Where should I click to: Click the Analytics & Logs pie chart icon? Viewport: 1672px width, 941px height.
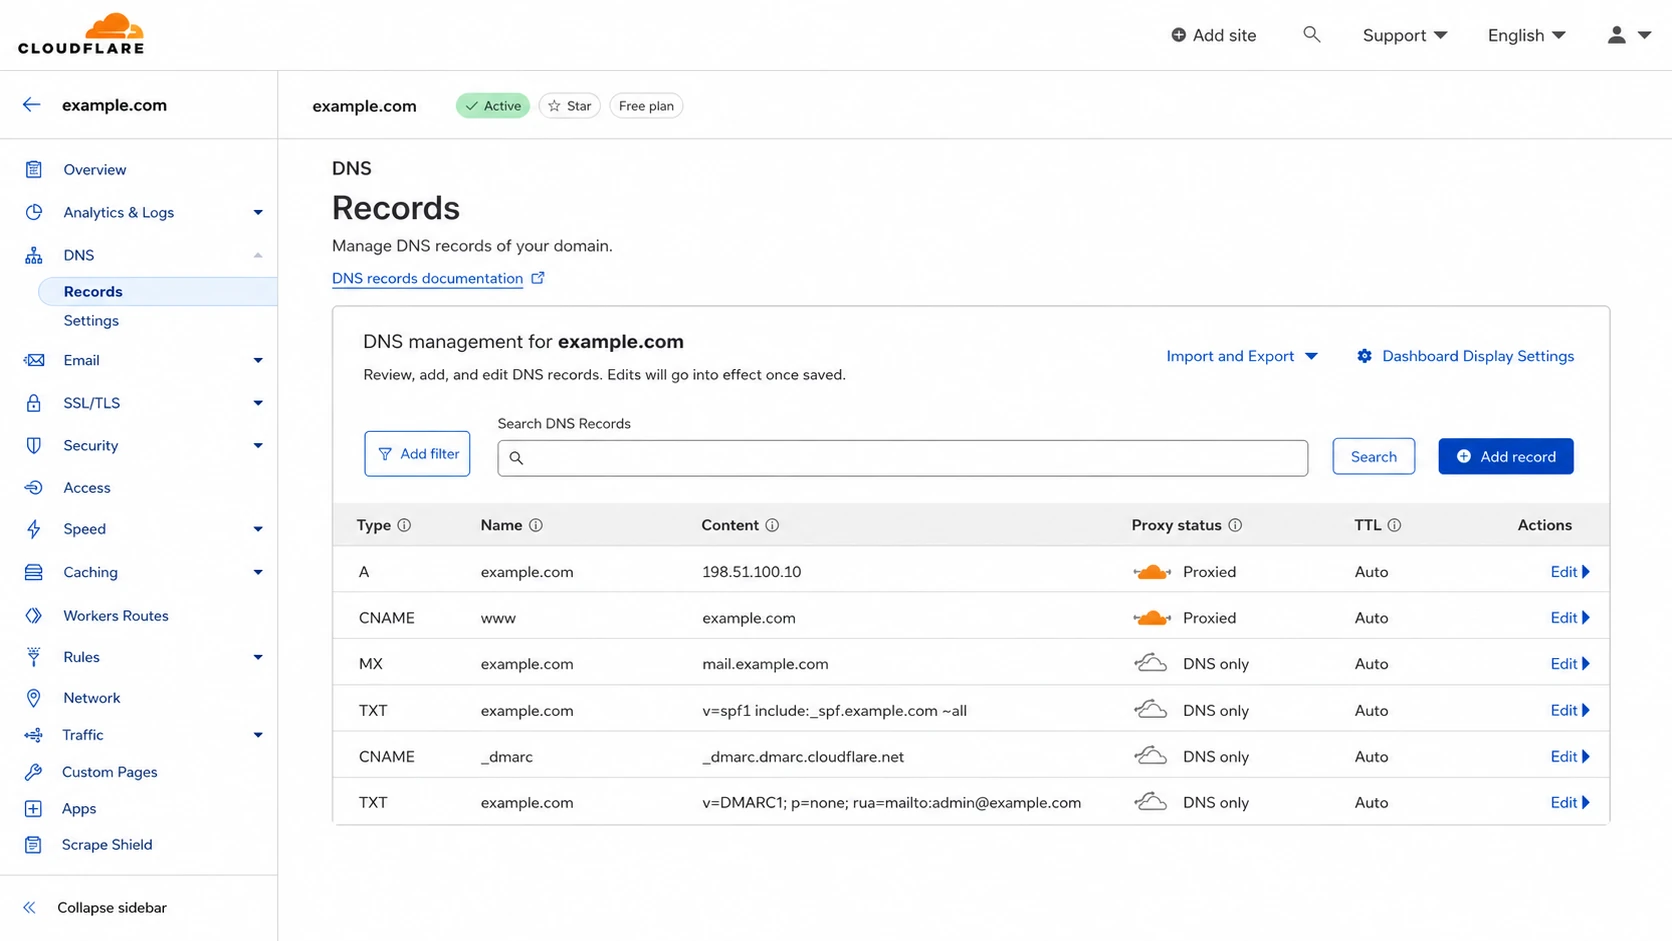coord(34,212)
